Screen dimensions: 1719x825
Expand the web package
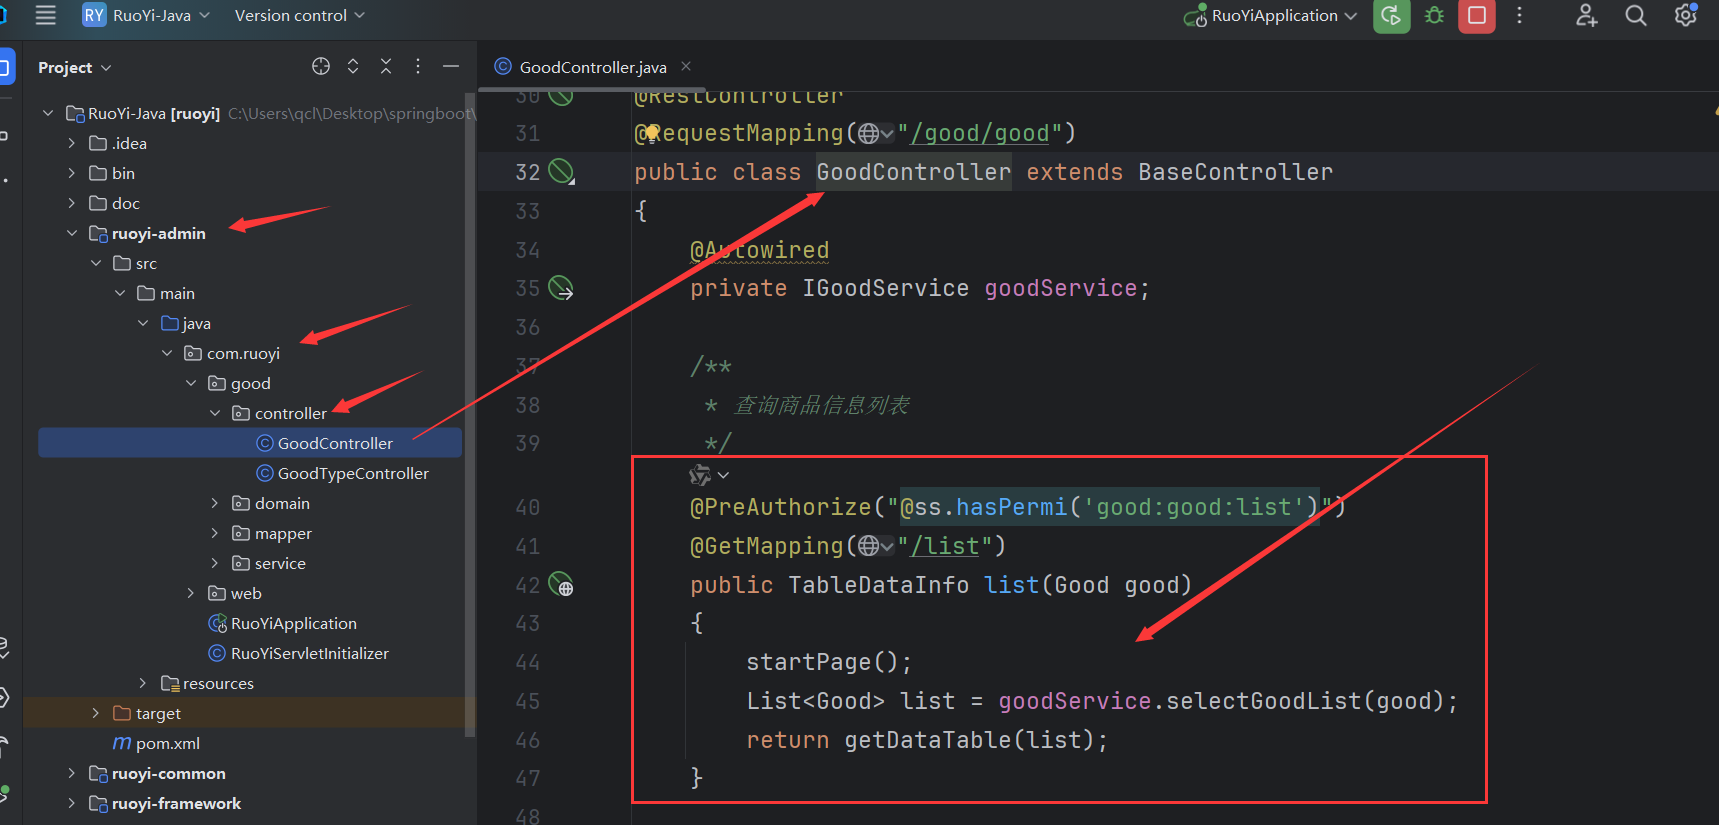(191, 593)
